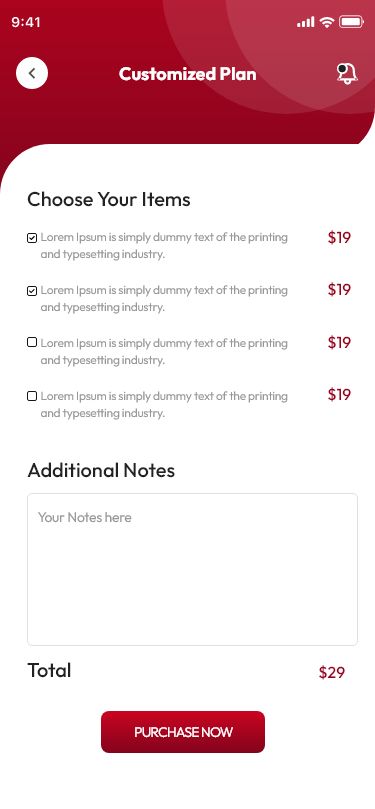Focus the Your Notes here text area
This screenshot has width=375, height=809.
tap(192, 569)
